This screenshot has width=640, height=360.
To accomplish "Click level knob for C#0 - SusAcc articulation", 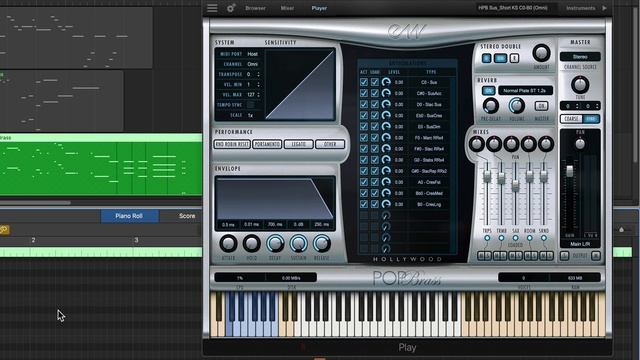I will (x=386, y=93).
